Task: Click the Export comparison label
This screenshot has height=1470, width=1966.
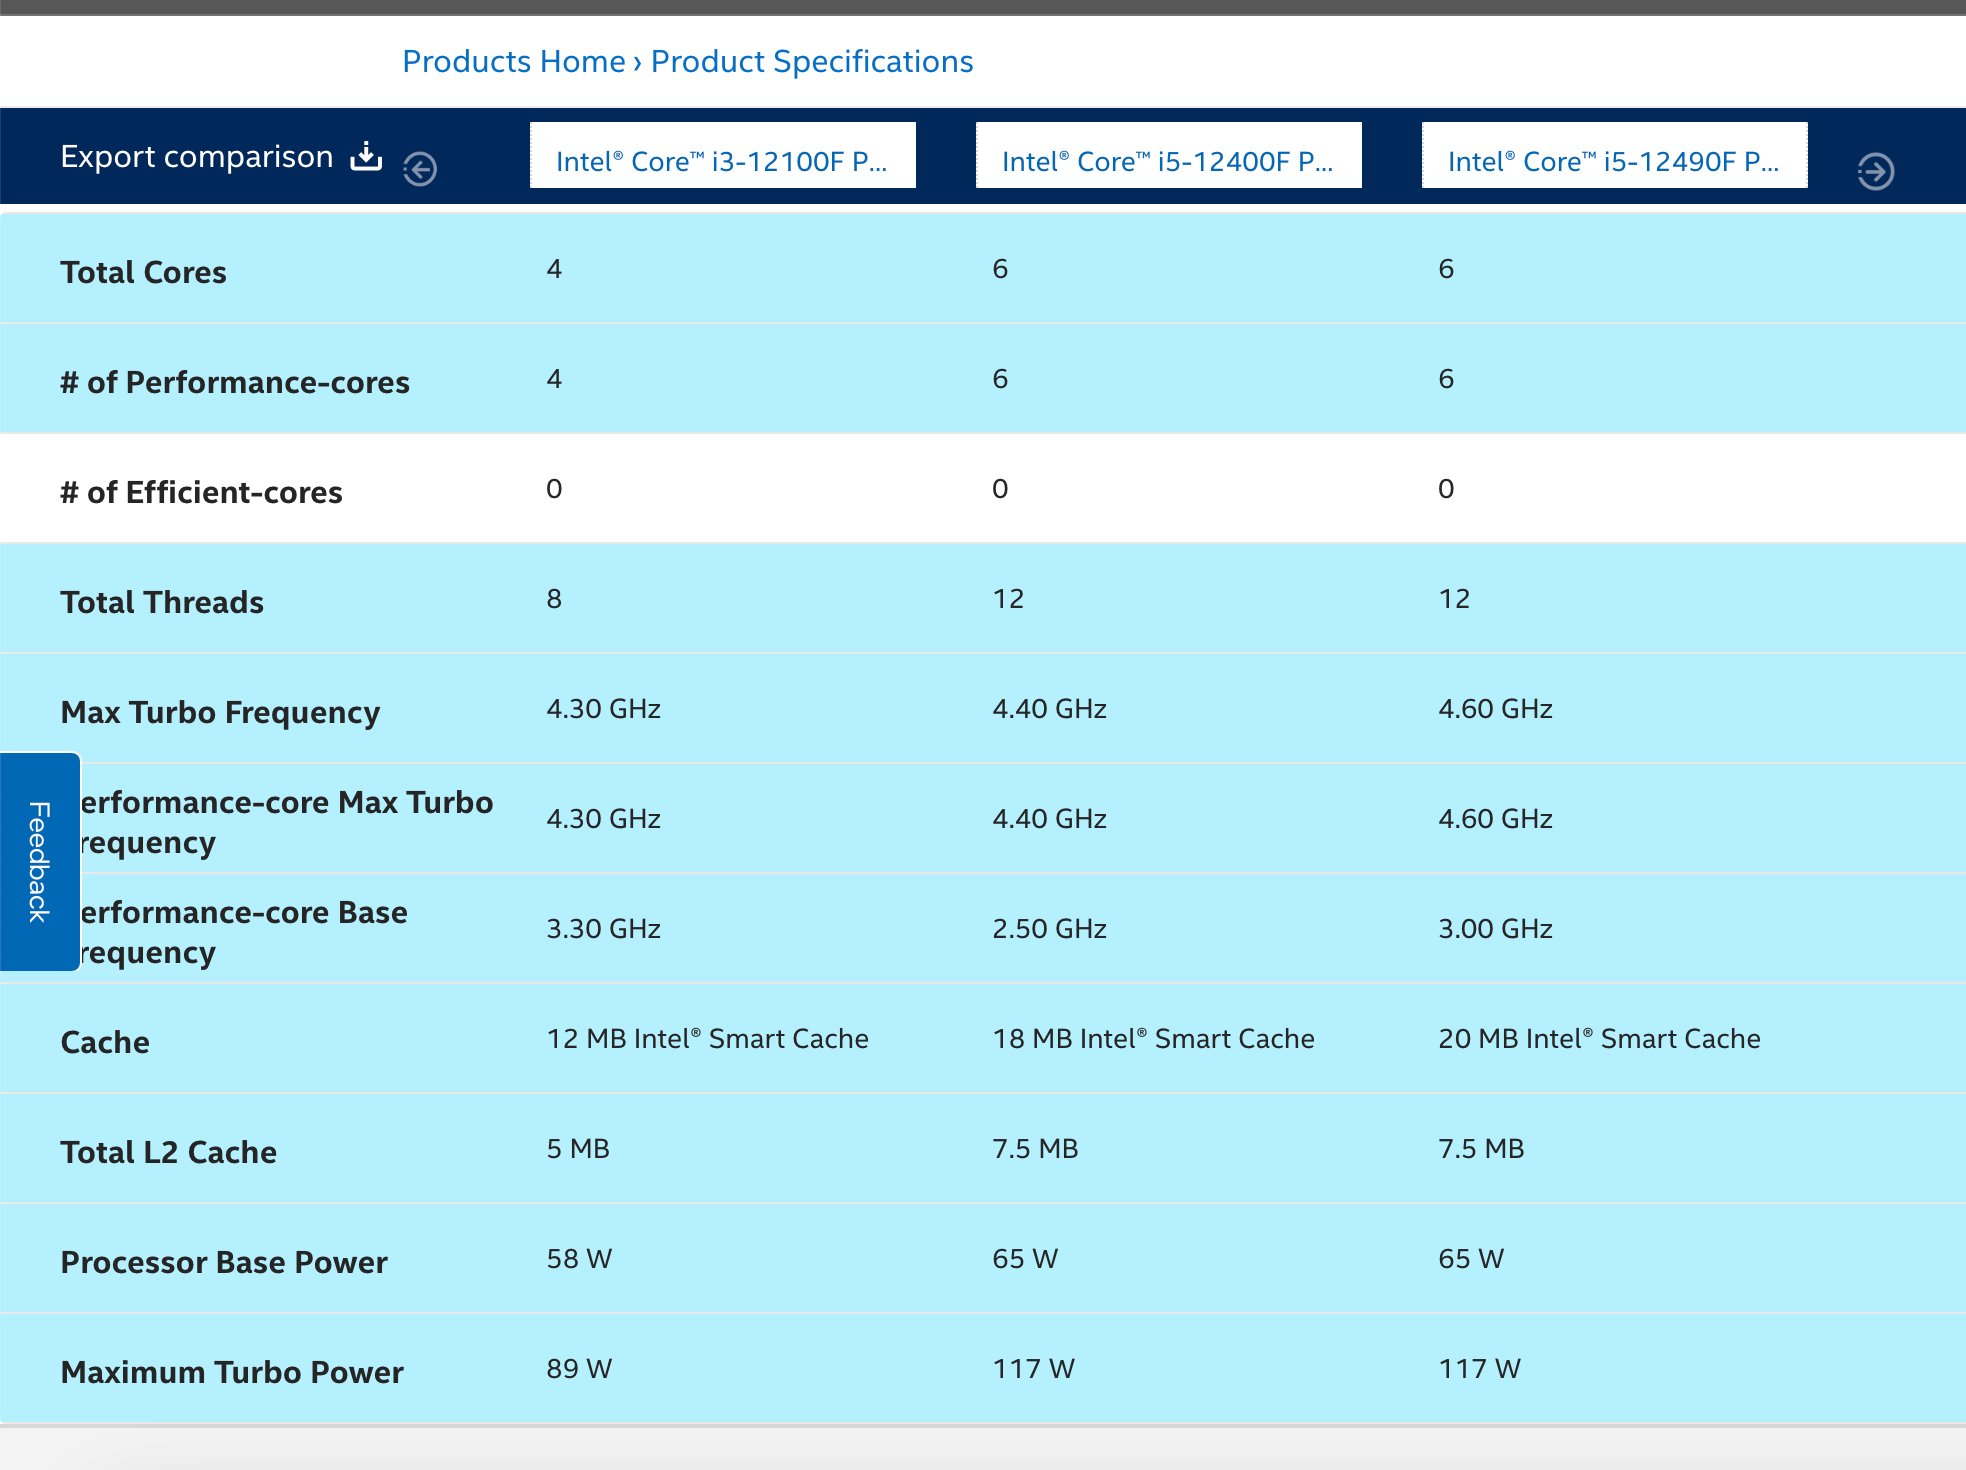Action: (197, 156)
